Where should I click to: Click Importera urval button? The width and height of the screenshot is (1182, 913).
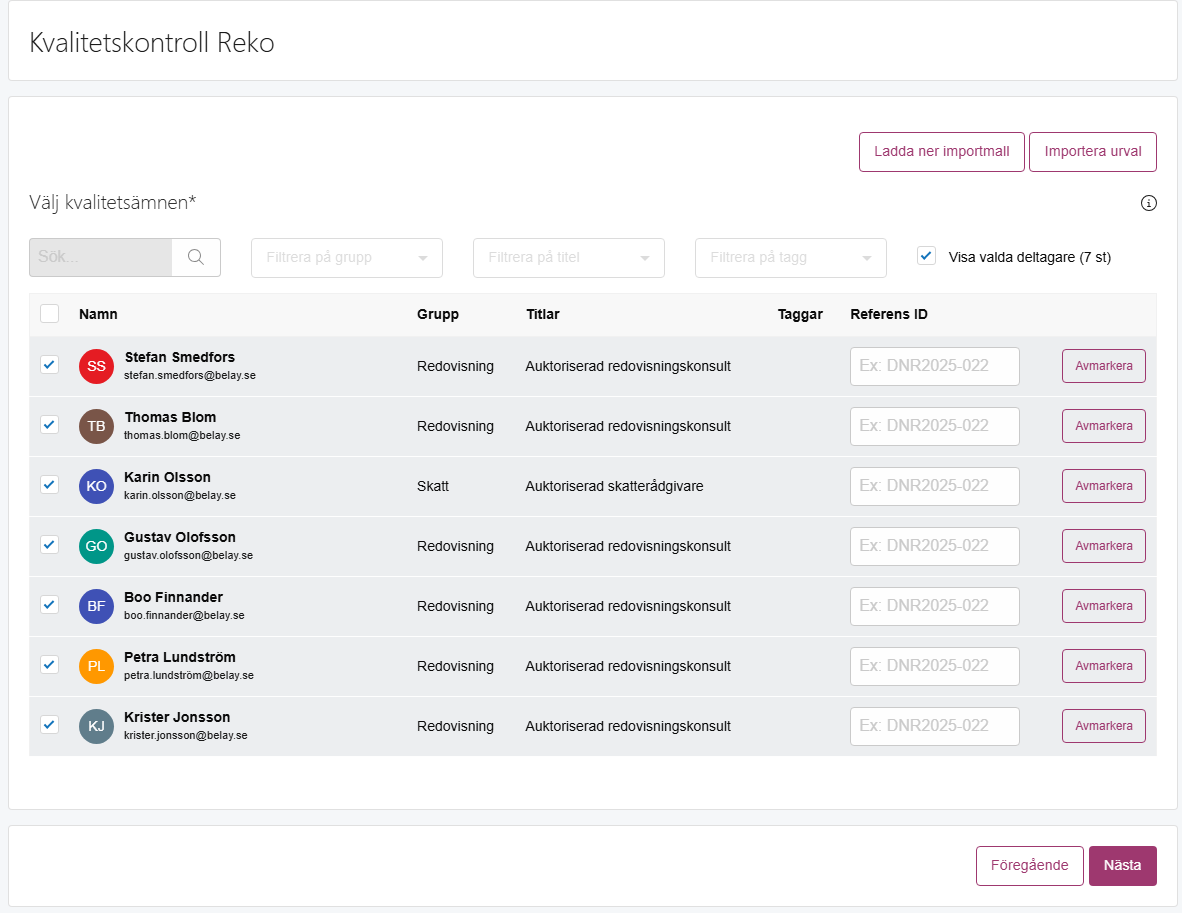pos(1092,152)
